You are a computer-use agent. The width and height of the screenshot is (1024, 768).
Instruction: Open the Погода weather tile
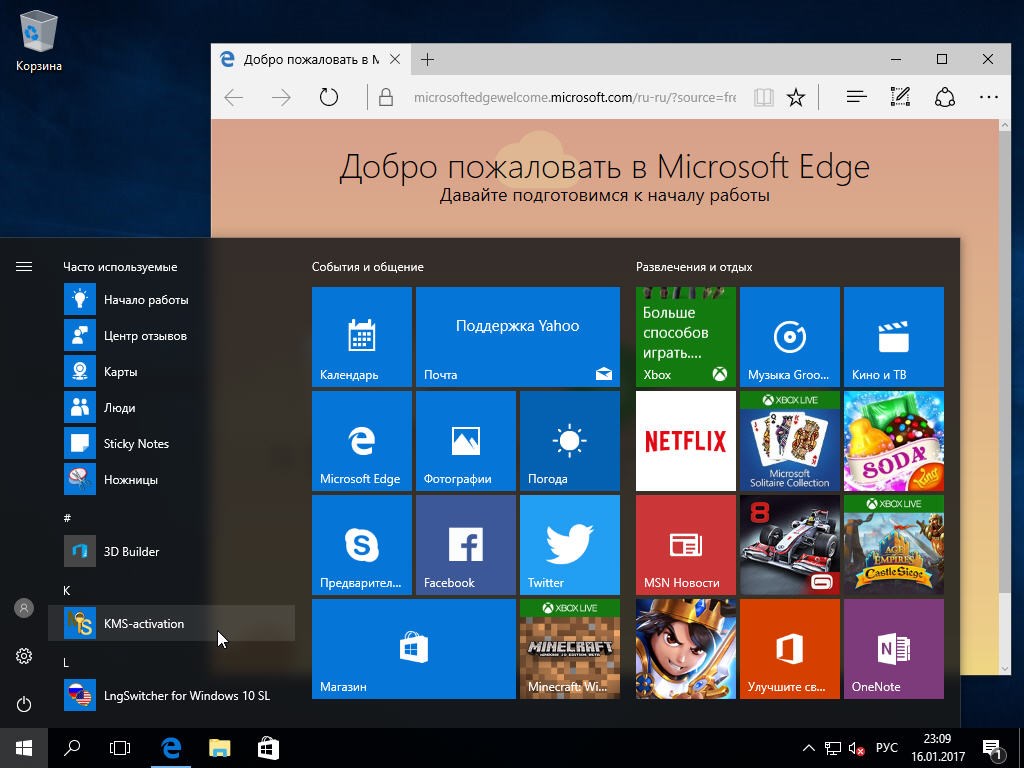click(x=569, y=441)
